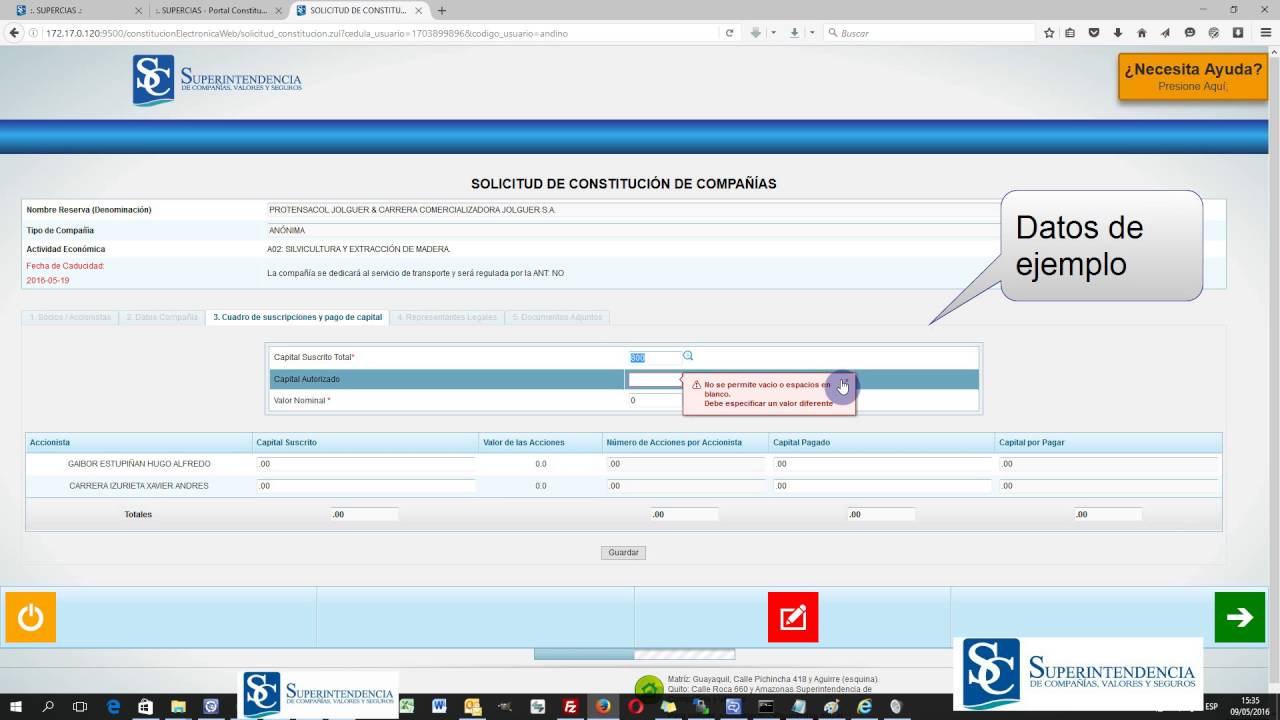Open File Explorer folder on taskbar

[x=178, y=706]
